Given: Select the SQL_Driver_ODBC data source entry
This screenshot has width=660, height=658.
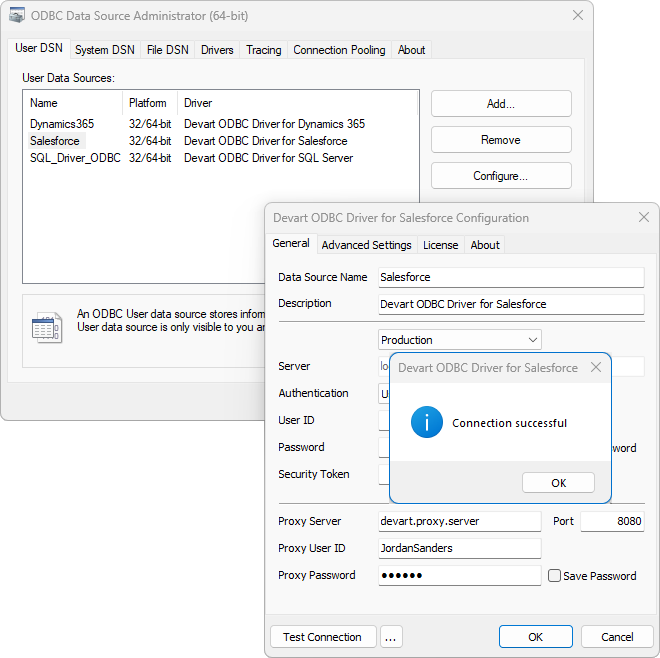Looking at the screenshot, I should point(75,158).
